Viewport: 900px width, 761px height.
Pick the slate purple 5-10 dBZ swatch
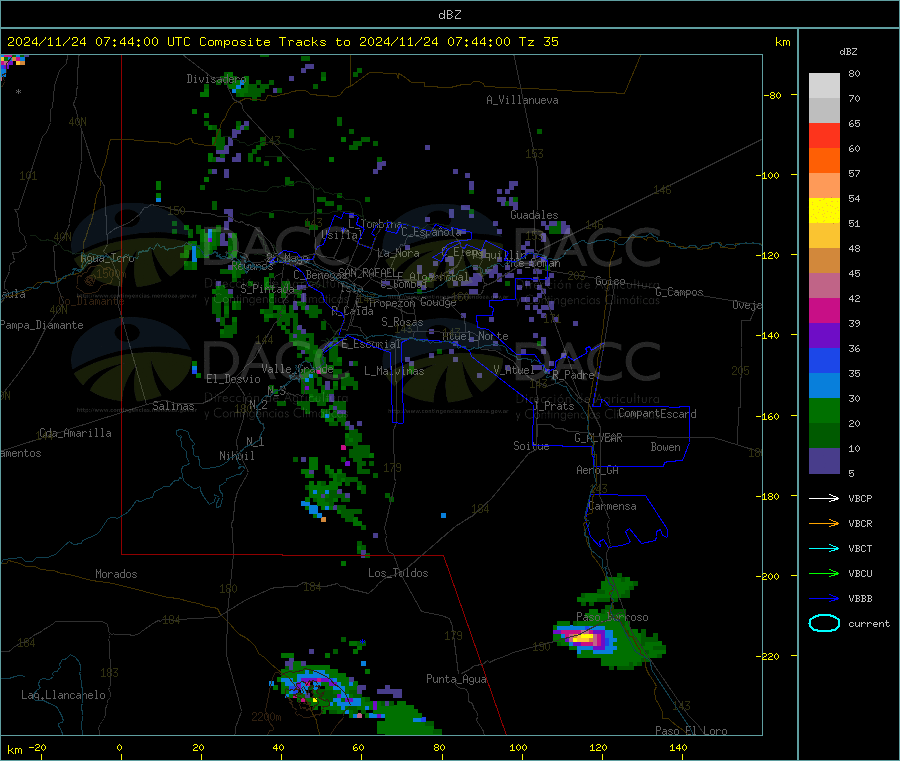click(x=824, y=461)
